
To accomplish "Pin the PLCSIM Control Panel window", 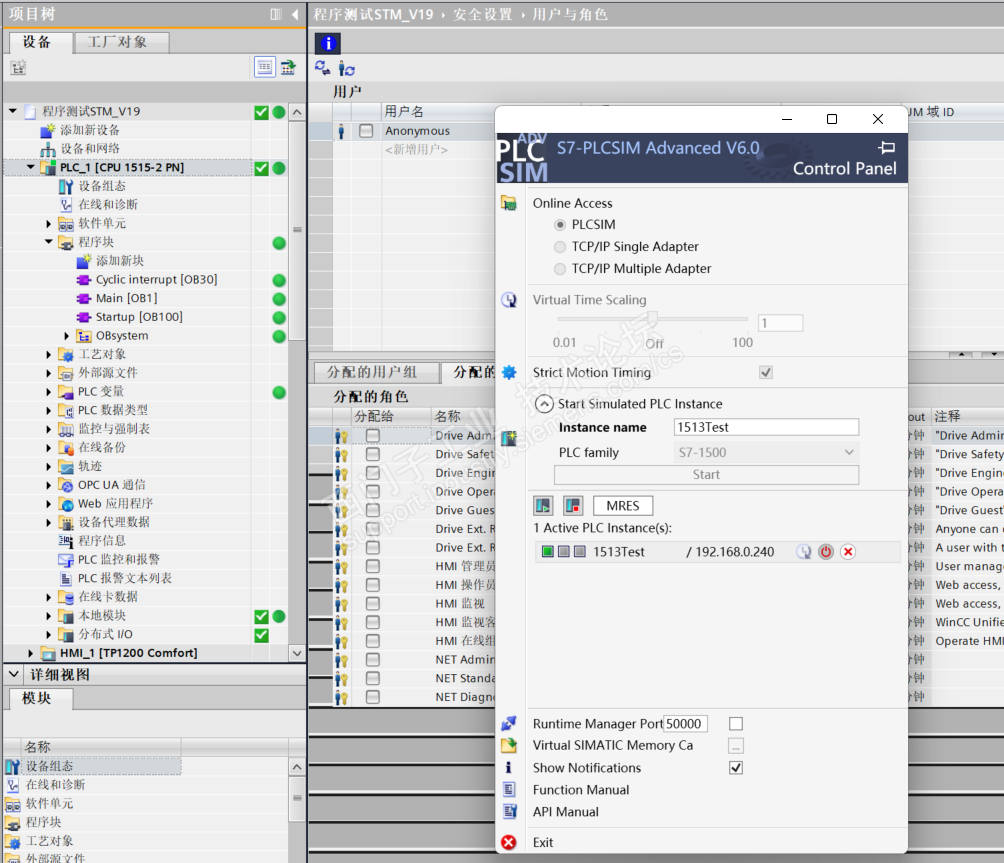I will [886, 148].
